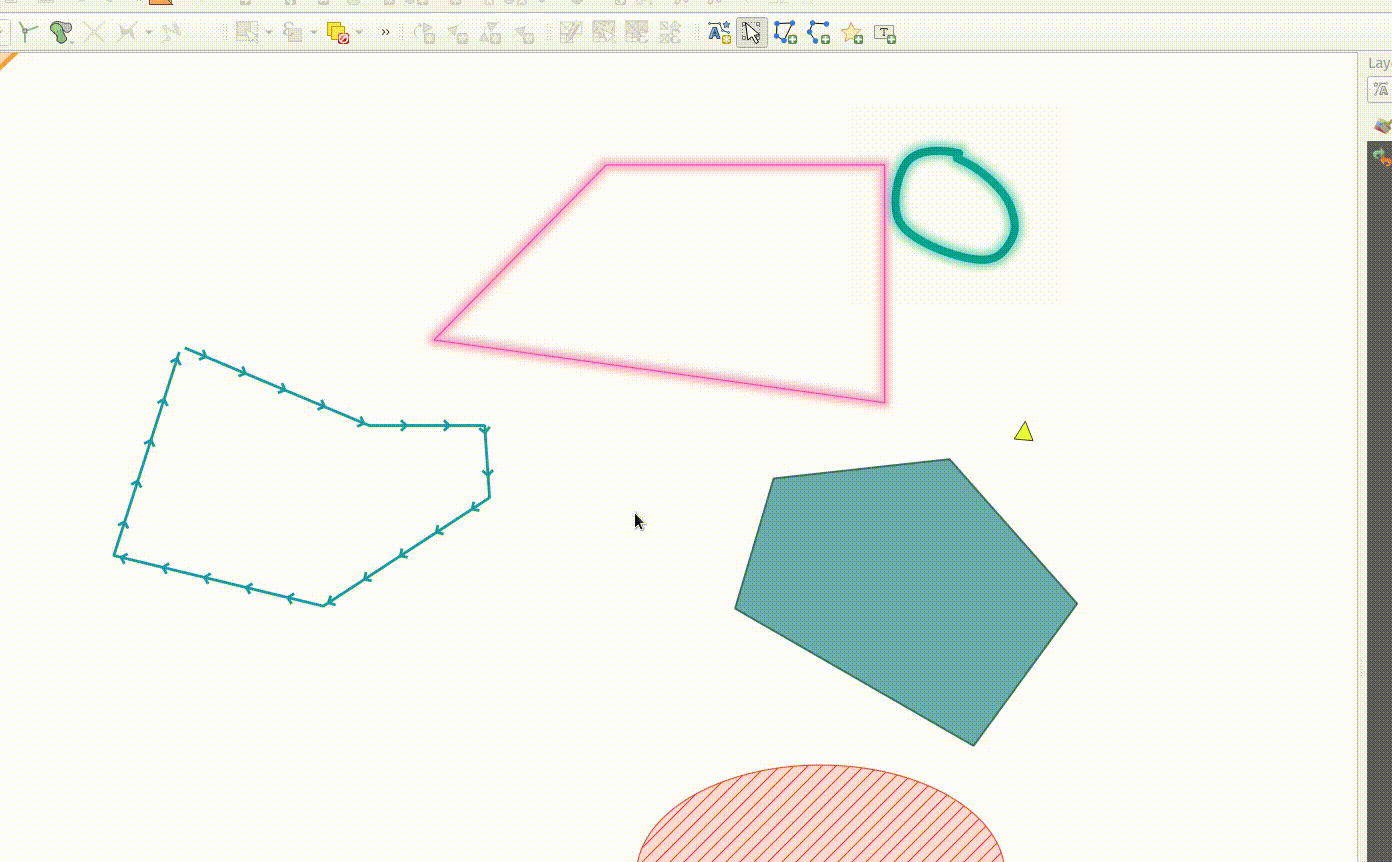Click the paintbrush icon in the right panel
This screenshot has height=862, width=1392.
(x=1382, y=126)
